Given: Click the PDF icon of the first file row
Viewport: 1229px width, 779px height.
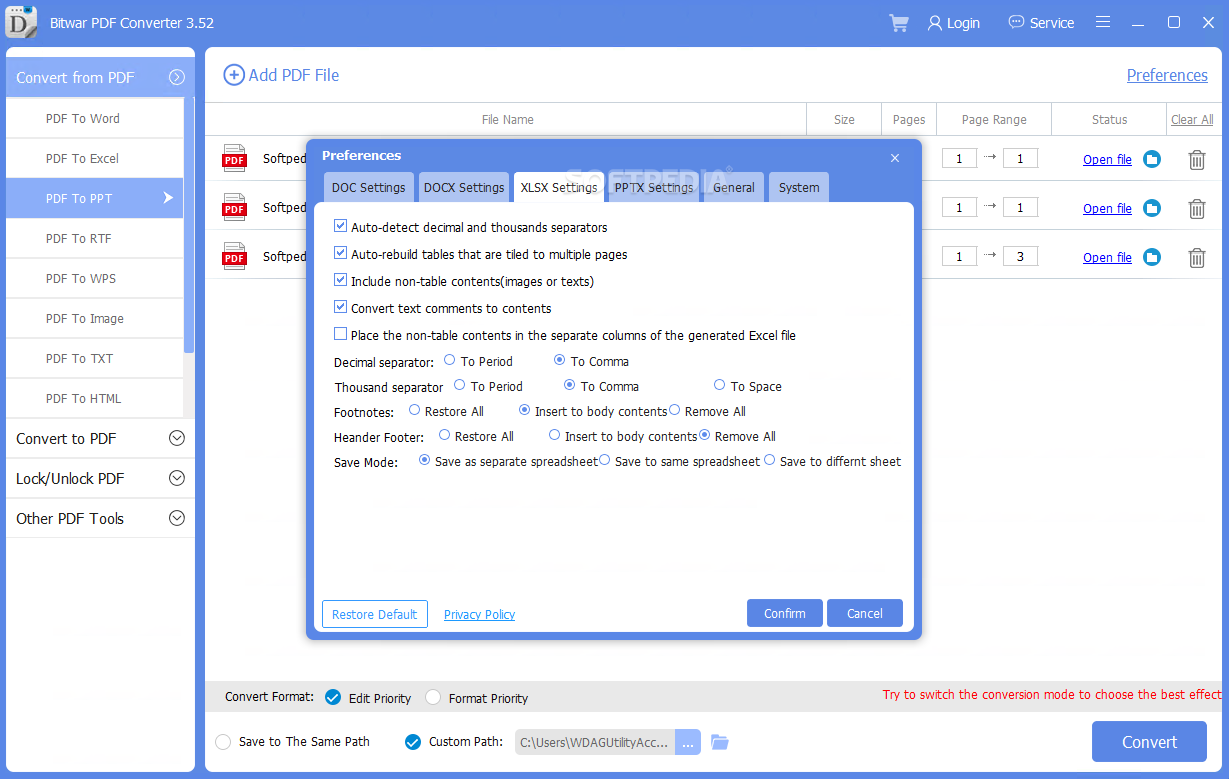Looking at the screenshot, I should (x=234, y=158).
